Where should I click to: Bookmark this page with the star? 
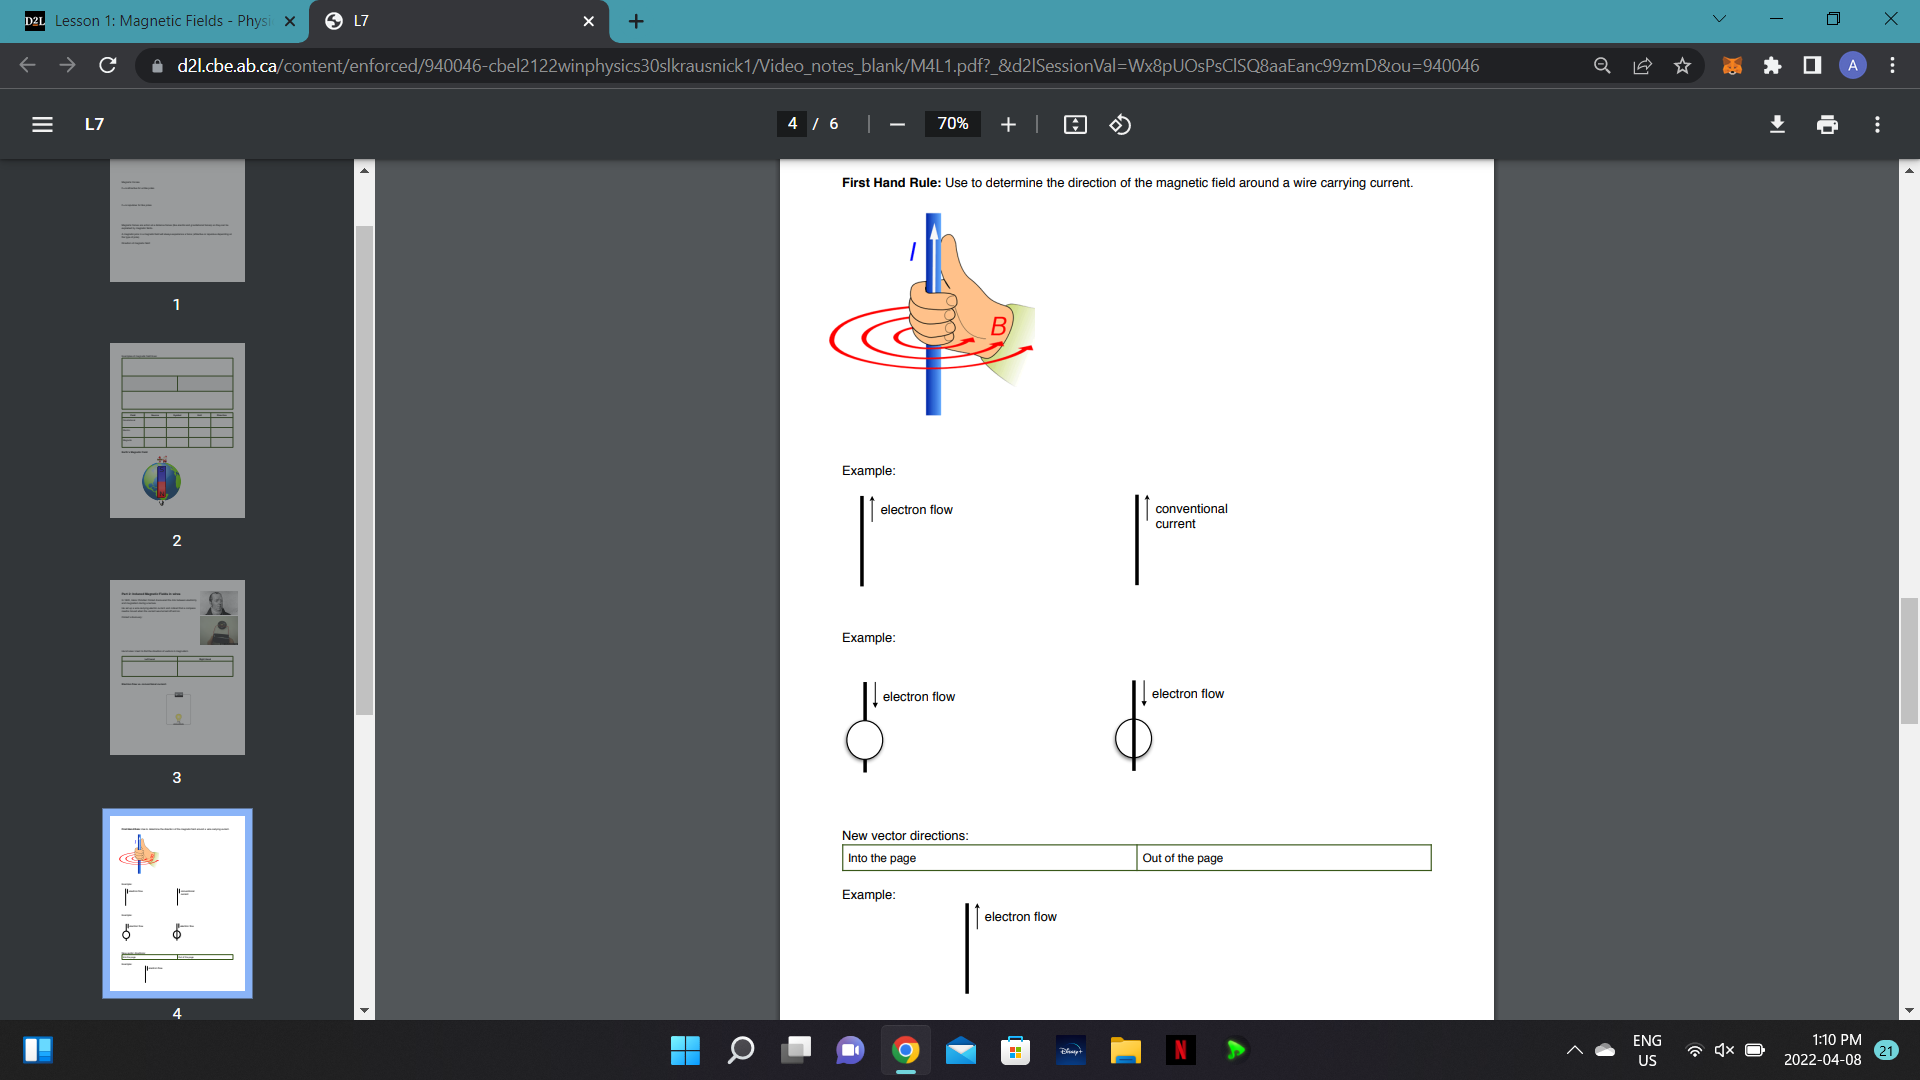click(x=1682, y=65)
